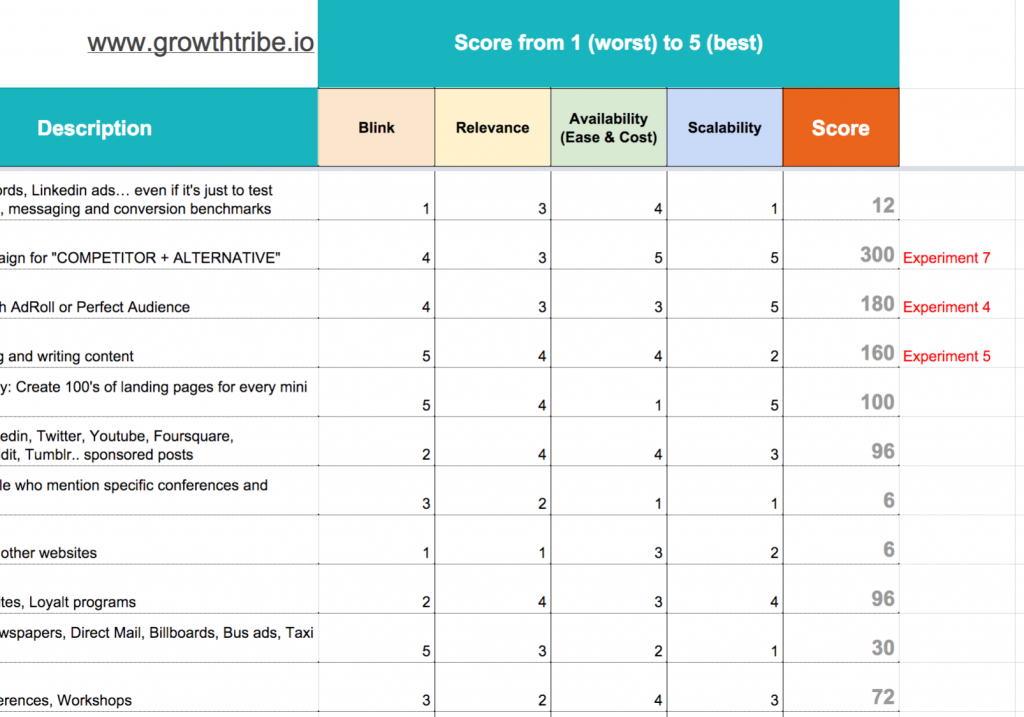This screenshot has height=717, width=1024.
Task: Select the Relevance column header
Action: click(492, 128)
